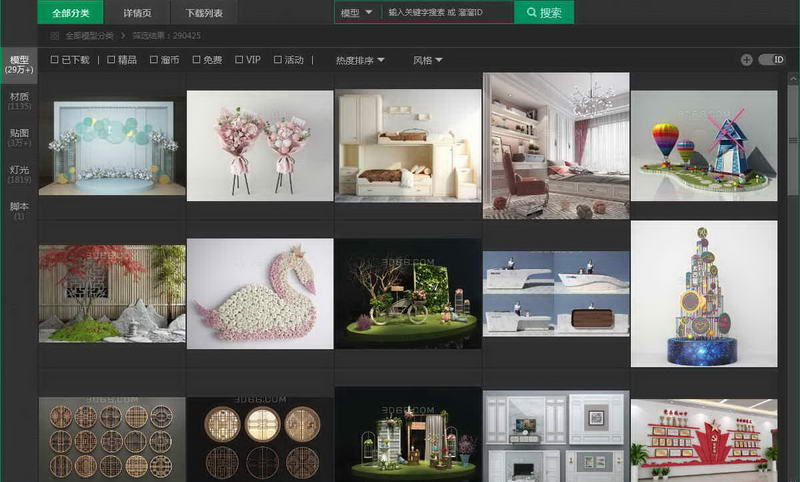Open 灯光 category in the sidebar

19,174
